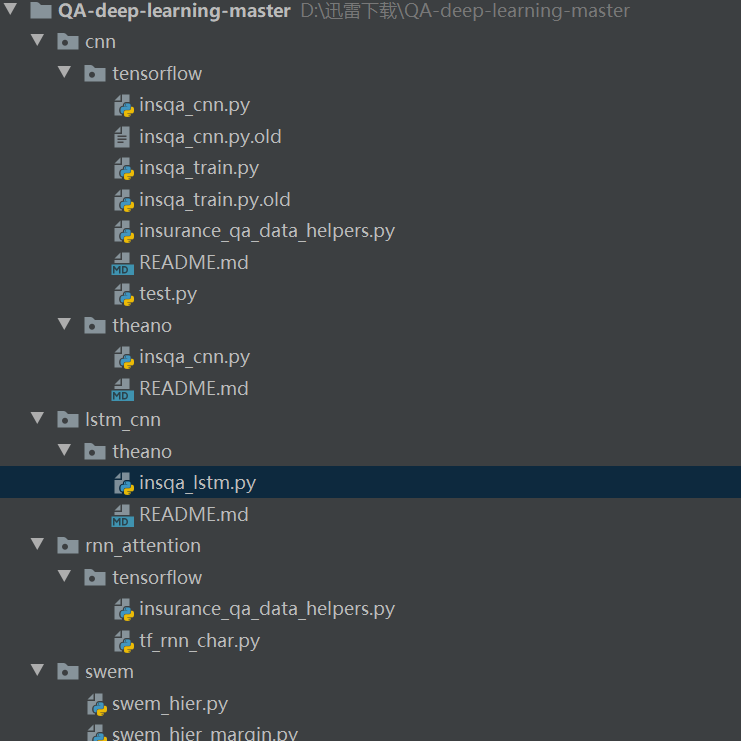Viewport: 741px width, 741px height.
Task: Collapse the tensorflow folder under rnn_attention
Action: pos(65,578)
